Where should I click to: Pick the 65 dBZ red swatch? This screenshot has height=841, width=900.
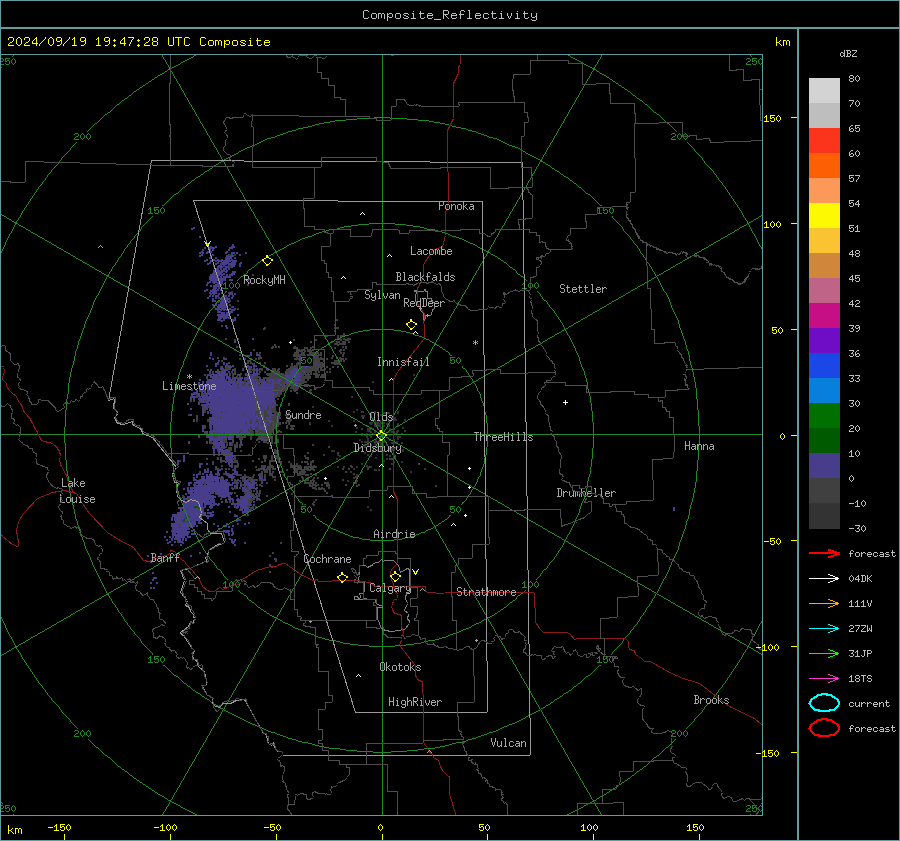pos(824,140)
